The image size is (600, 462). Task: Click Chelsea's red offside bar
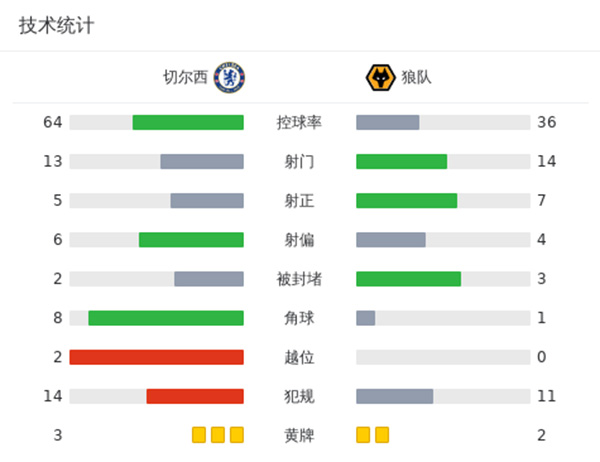pyautogui.click(x=157, y=357)
